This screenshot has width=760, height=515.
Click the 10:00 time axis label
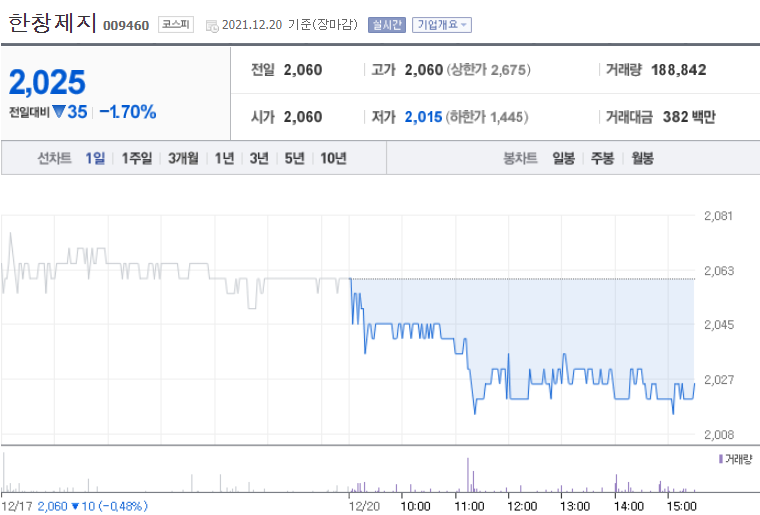point(415,506)
